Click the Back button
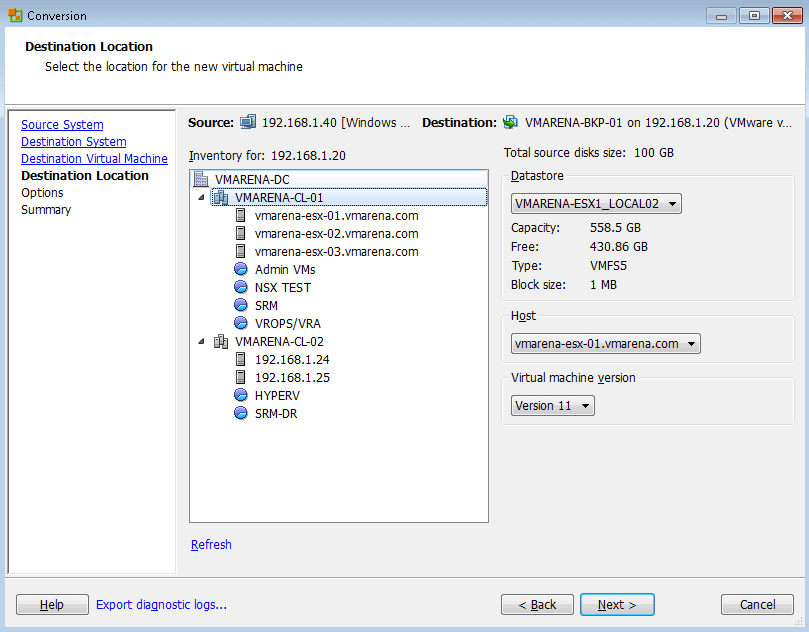Screen dimensions: 809x632 pos(537,605)
